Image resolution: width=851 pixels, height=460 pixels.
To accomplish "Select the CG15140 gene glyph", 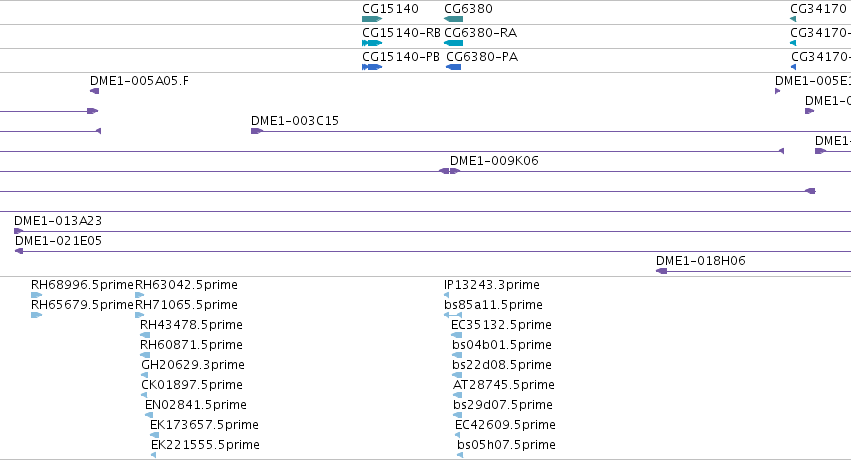I will point(372,19).
